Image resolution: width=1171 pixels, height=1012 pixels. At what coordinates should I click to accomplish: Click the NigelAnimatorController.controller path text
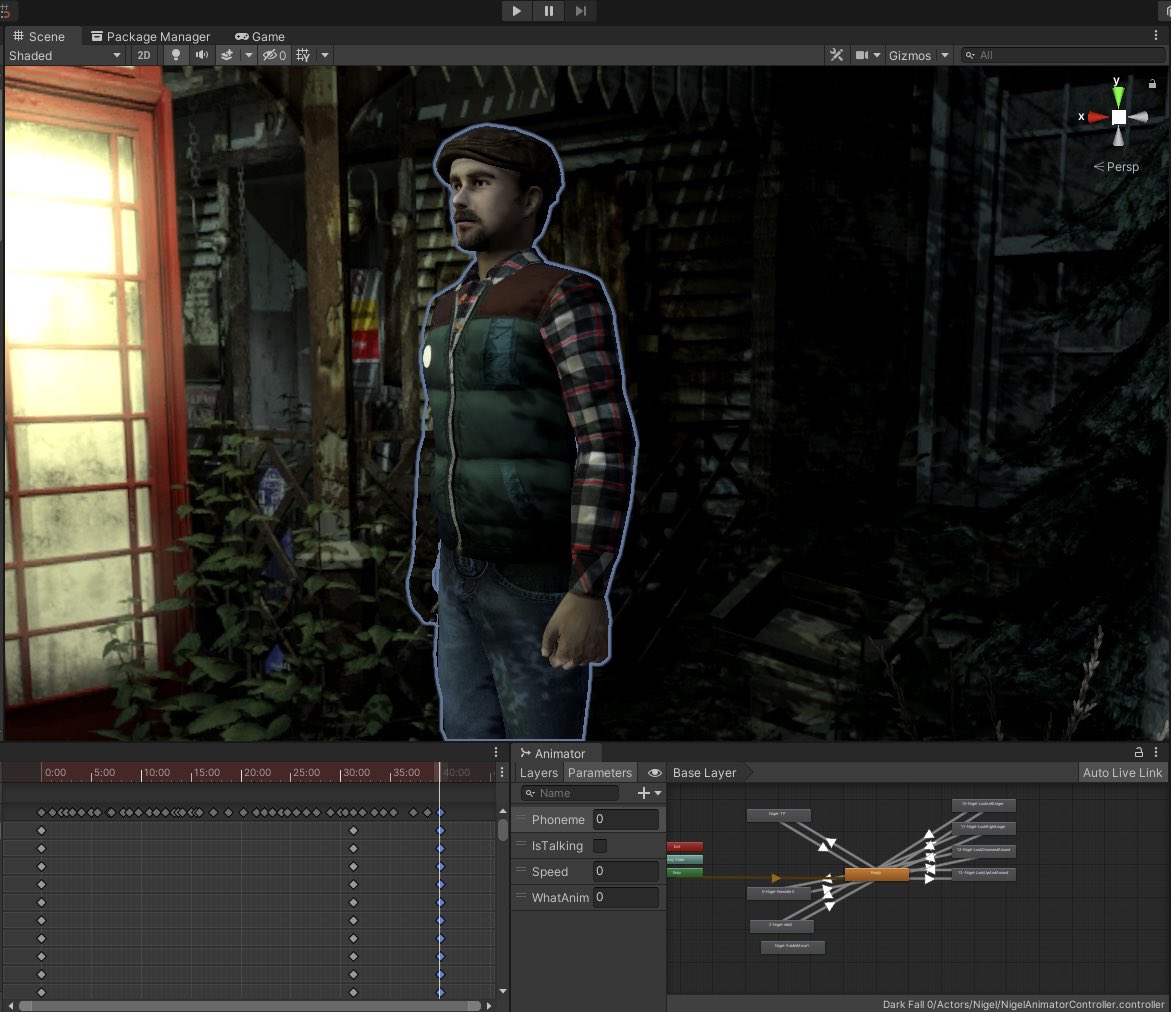[x=1023, y=1005]
